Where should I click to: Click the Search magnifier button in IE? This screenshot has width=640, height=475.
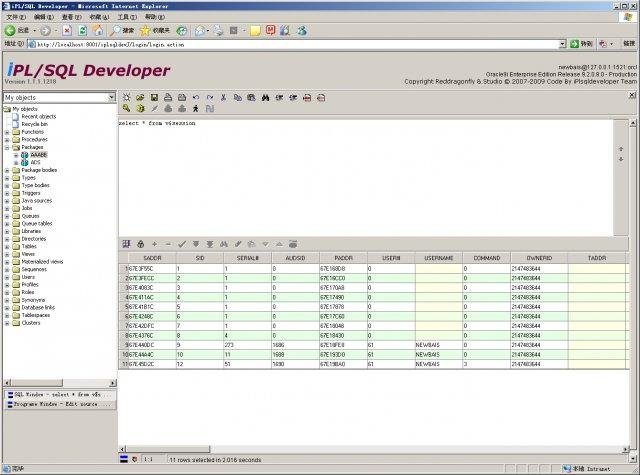122,31
